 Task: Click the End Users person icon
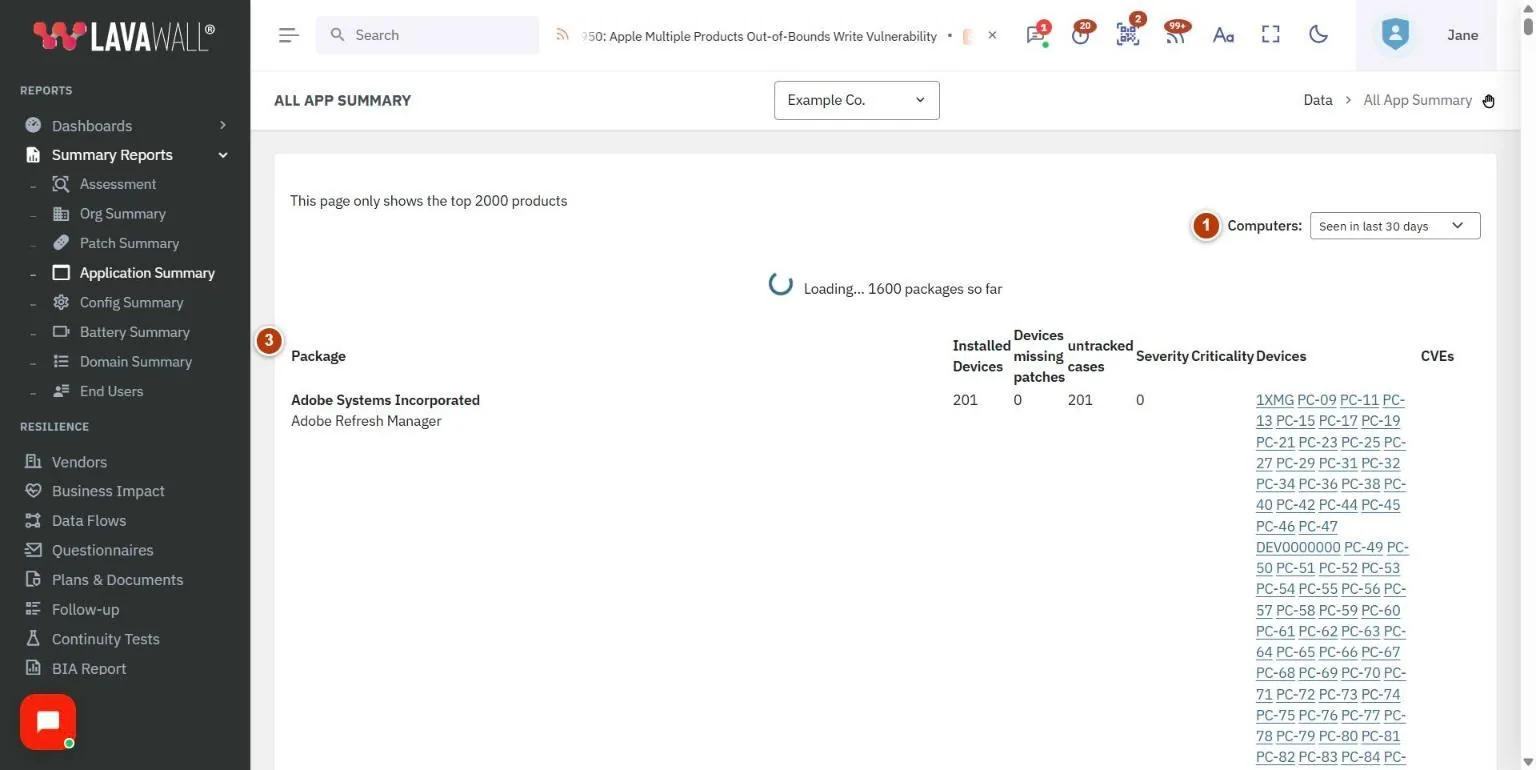(x=61, y=391)
